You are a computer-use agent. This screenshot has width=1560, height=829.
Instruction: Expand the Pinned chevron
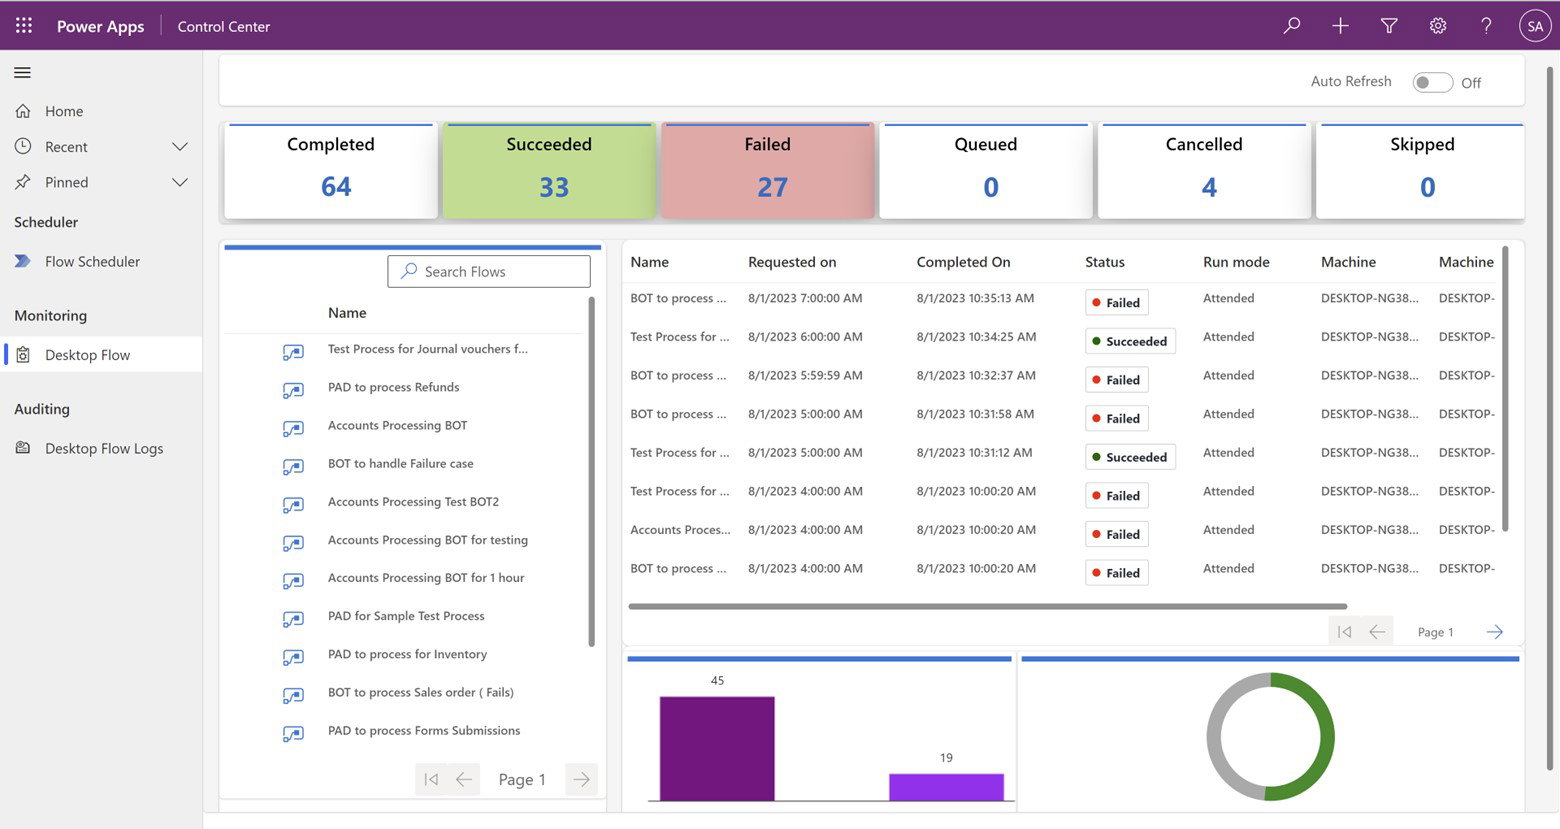(180, 182)
